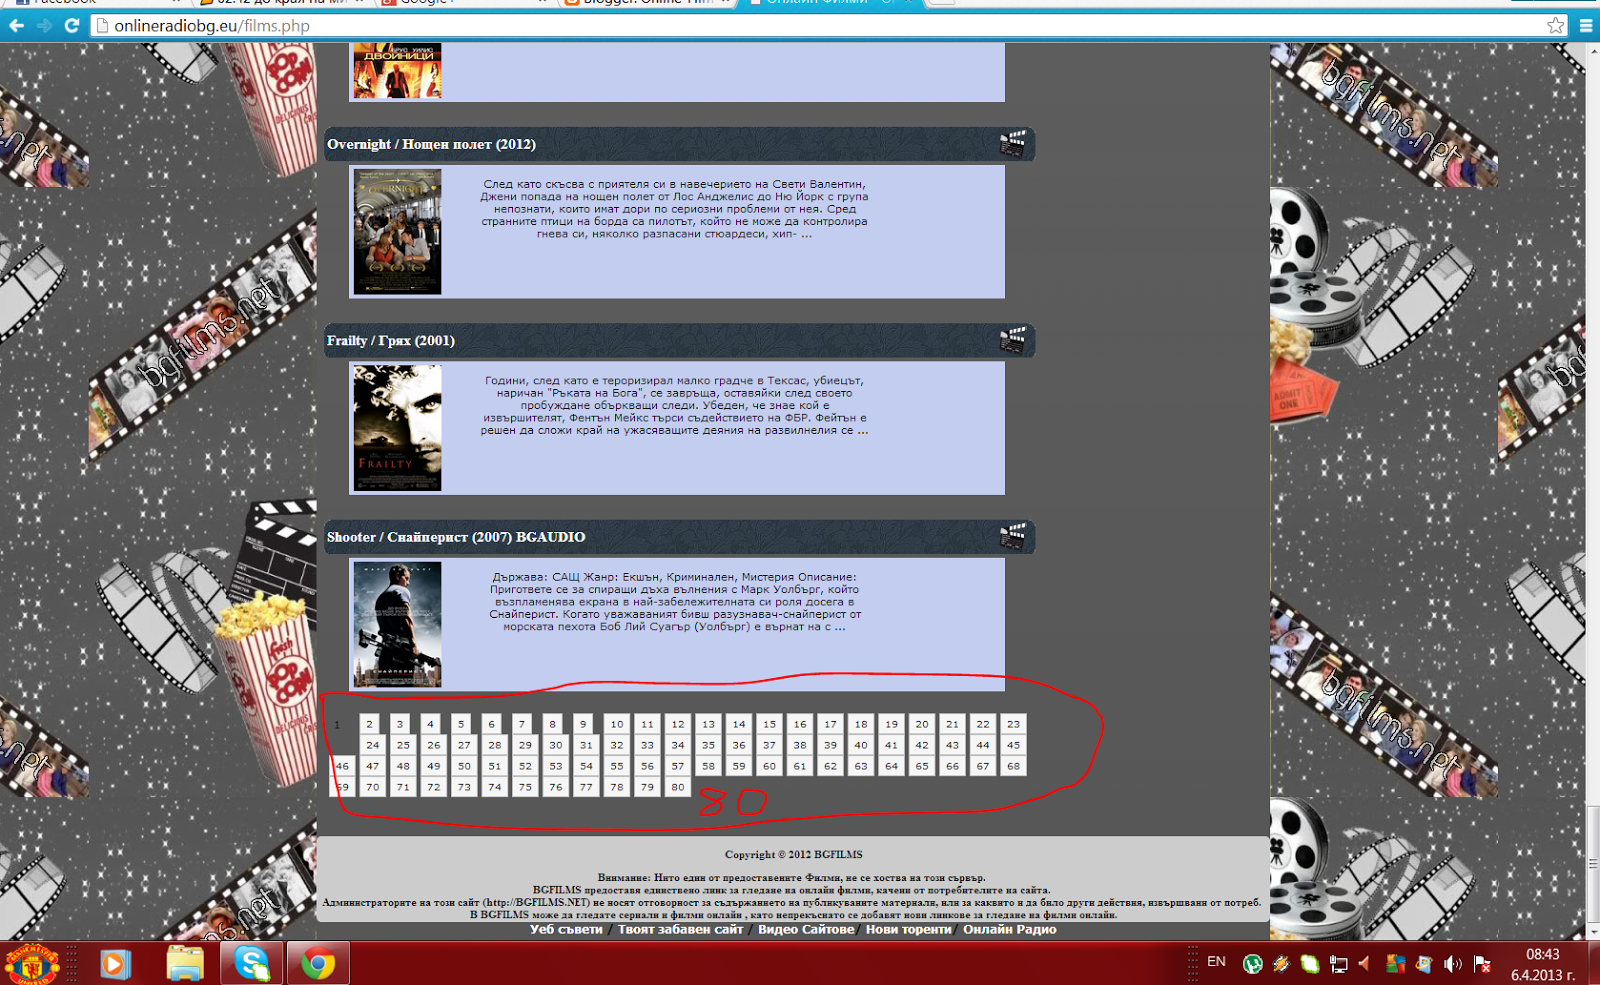Reload the page with the refresh icon

tap(72, 26)
